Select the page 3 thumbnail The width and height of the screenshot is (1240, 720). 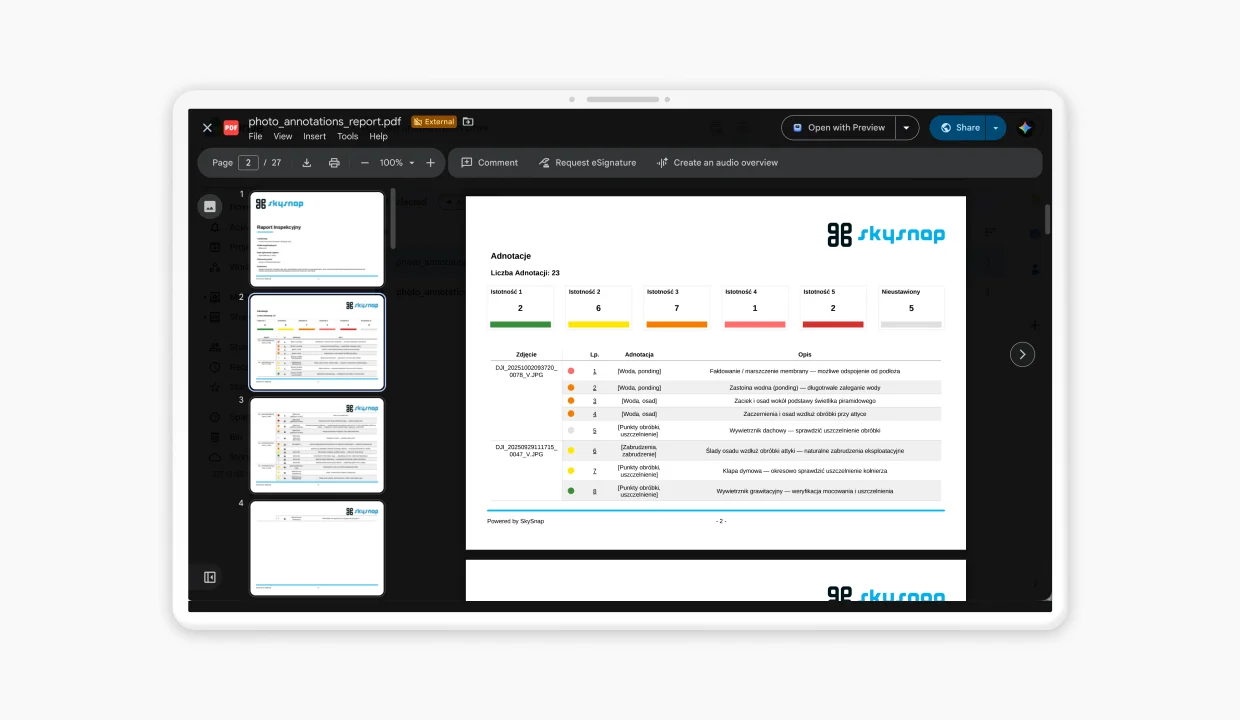[317, 445]
